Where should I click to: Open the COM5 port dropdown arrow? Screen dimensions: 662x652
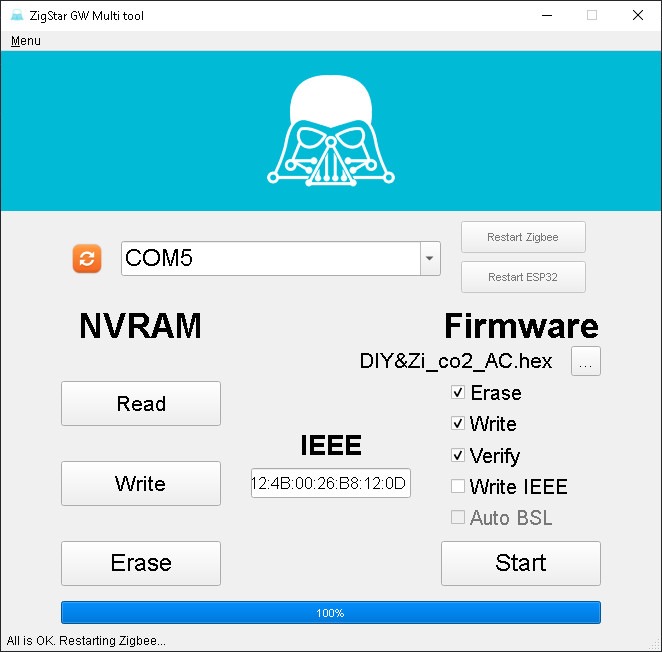tap(430, 258)
